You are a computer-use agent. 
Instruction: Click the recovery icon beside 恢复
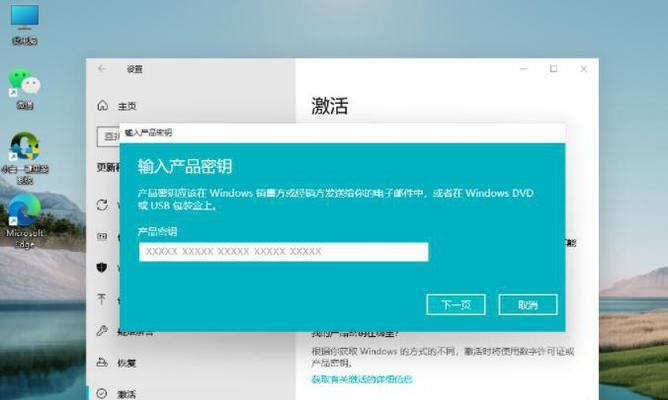pos(102,363)
